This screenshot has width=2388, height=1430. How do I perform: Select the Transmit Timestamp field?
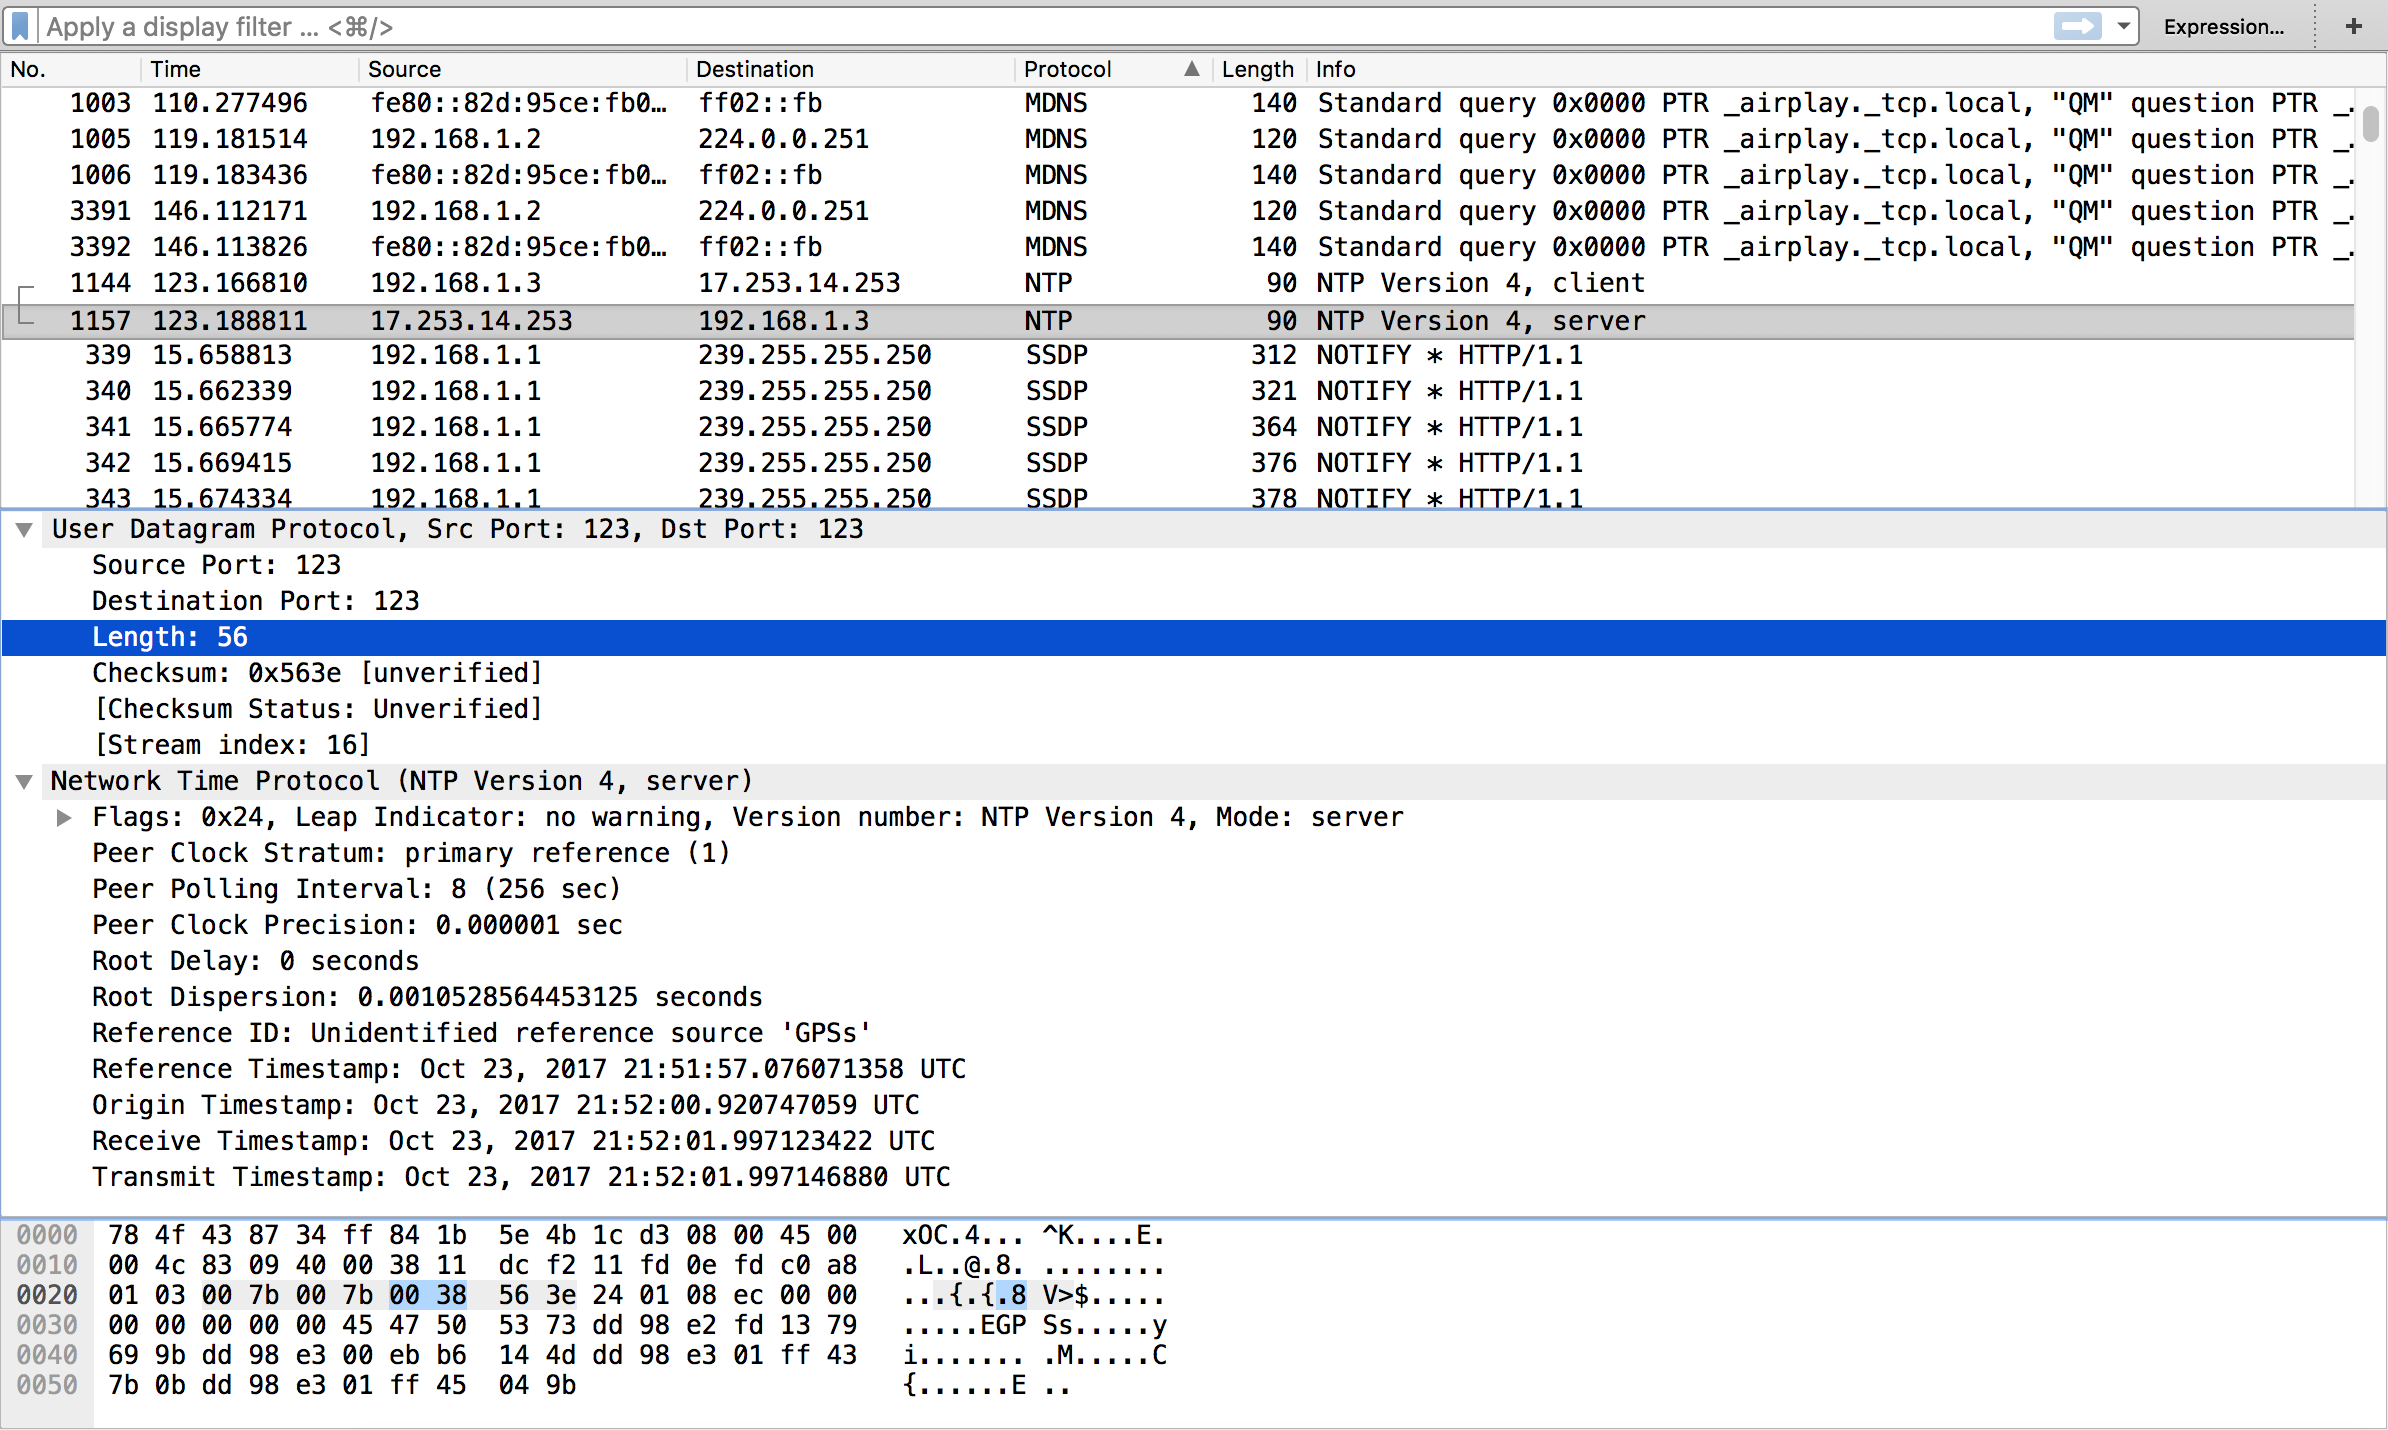tap(520, 1177)
